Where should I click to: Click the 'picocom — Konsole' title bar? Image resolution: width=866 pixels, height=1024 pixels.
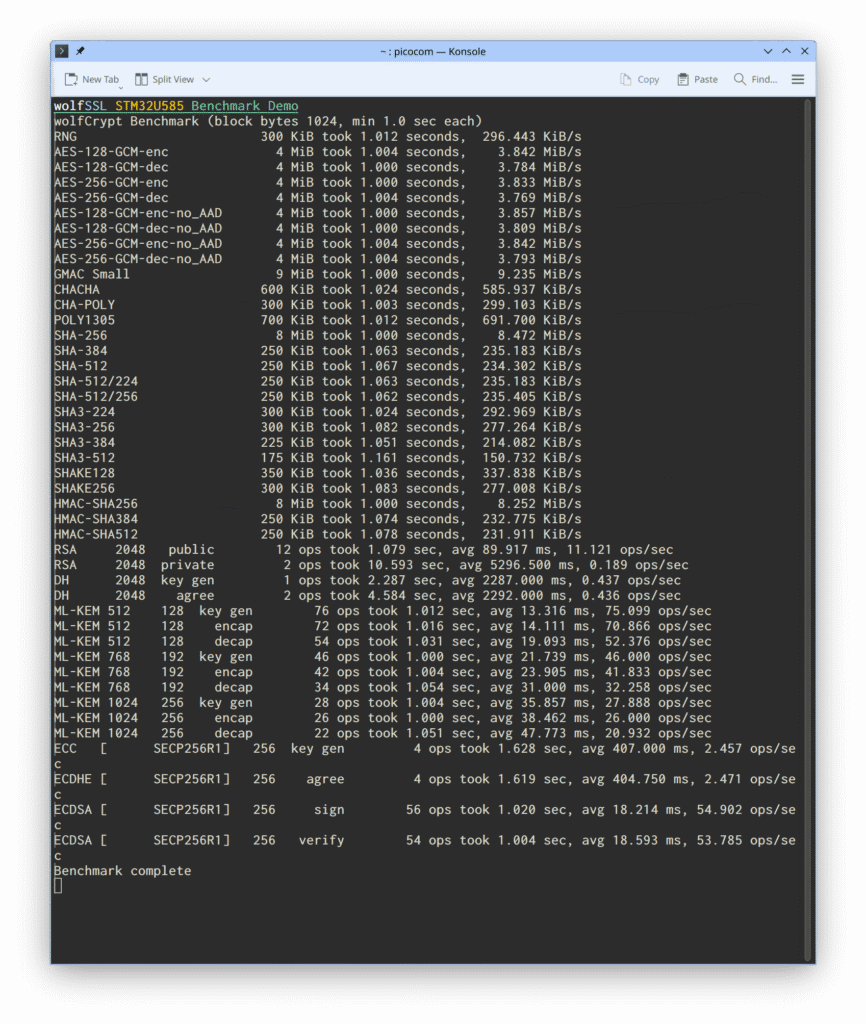[x=432, y=51]
